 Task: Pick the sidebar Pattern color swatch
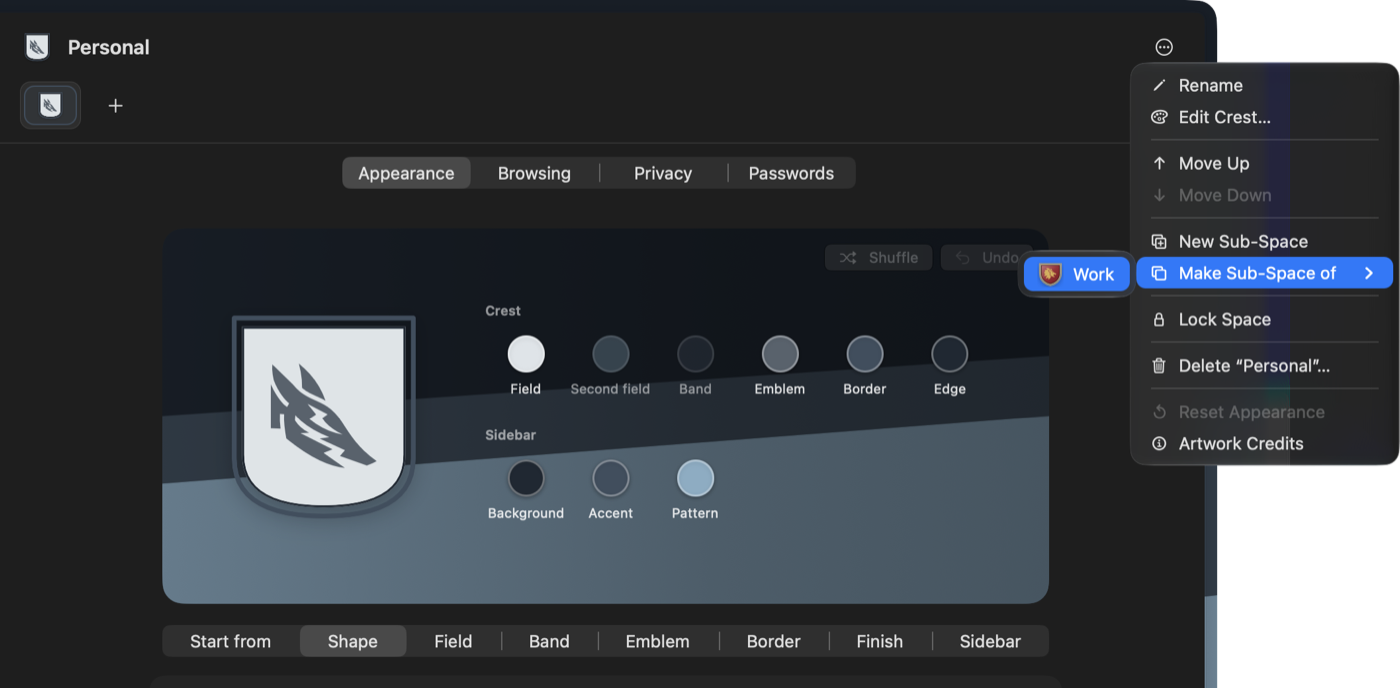pos(695,478)
